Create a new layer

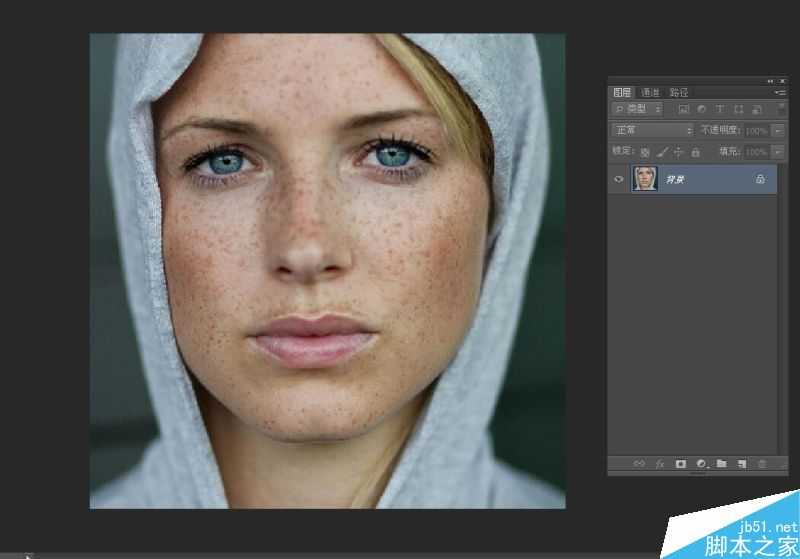pyautogui.click(x=741, y=464)
